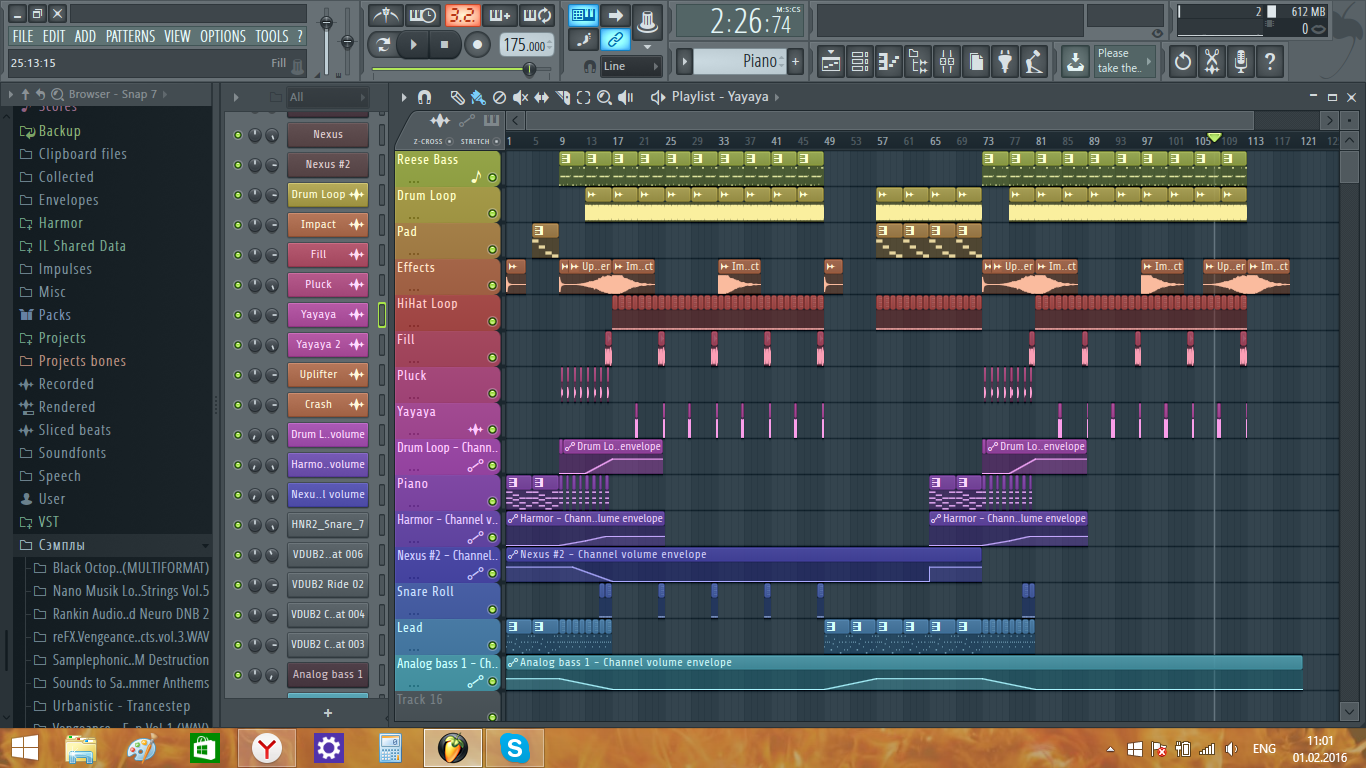Toggle typing keyboard to piano
The height and width of the screenshot is (768, 1366).
[583, 15]
